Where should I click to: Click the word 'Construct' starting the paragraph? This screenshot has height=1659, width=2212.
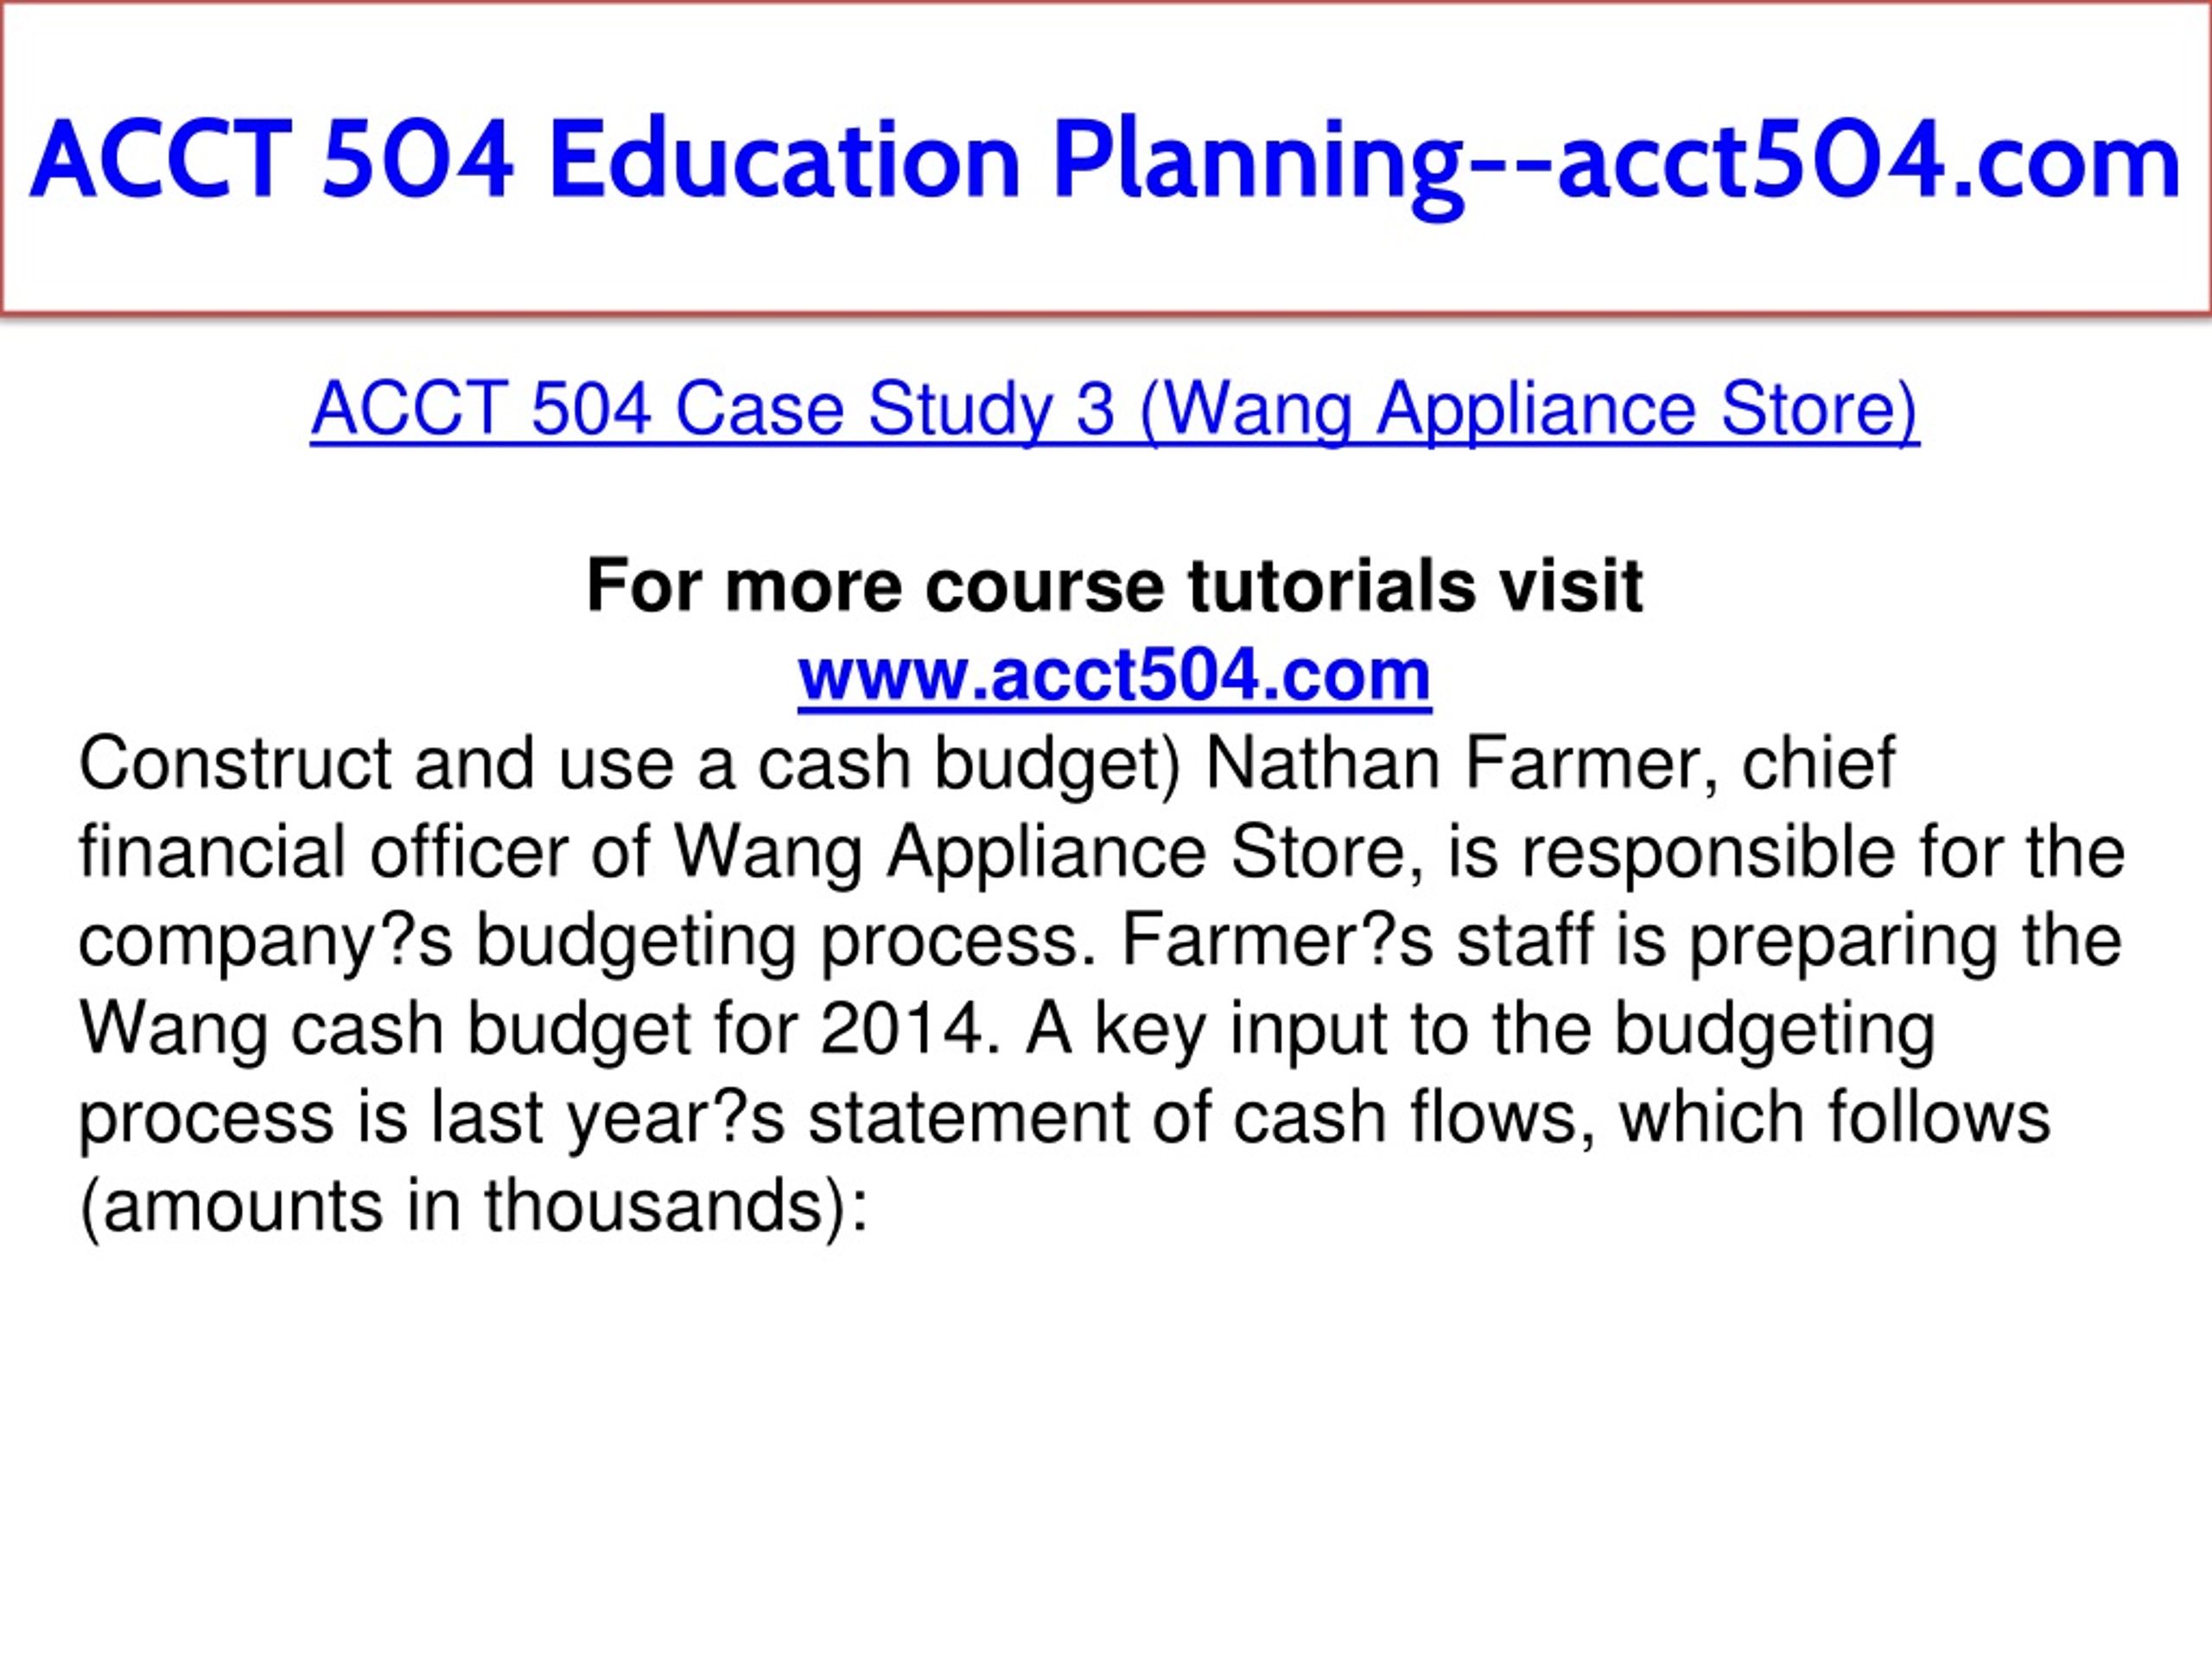click(234, 764)
